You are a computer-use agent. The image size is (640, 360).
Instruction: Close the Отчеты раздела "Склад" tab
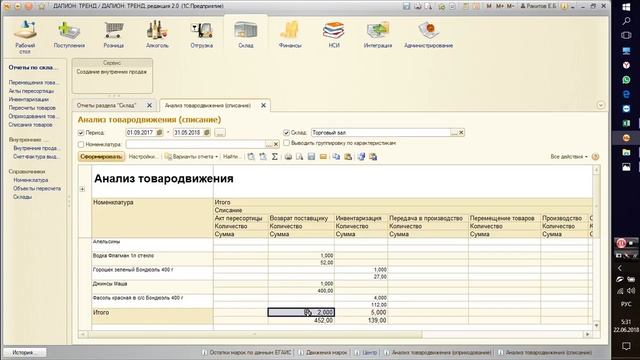(x=149, y=105)
